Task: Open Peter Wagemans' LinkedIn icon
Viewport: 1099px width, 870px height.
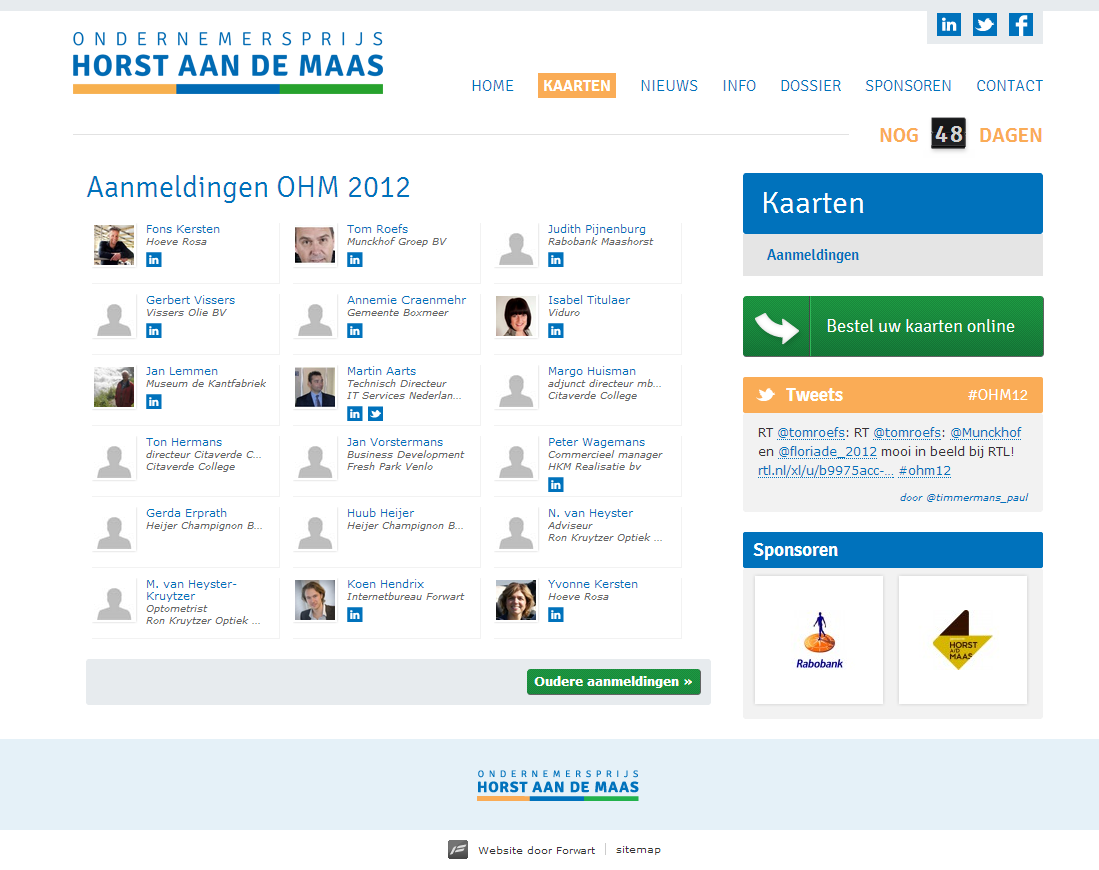Action: click(556, 485)
